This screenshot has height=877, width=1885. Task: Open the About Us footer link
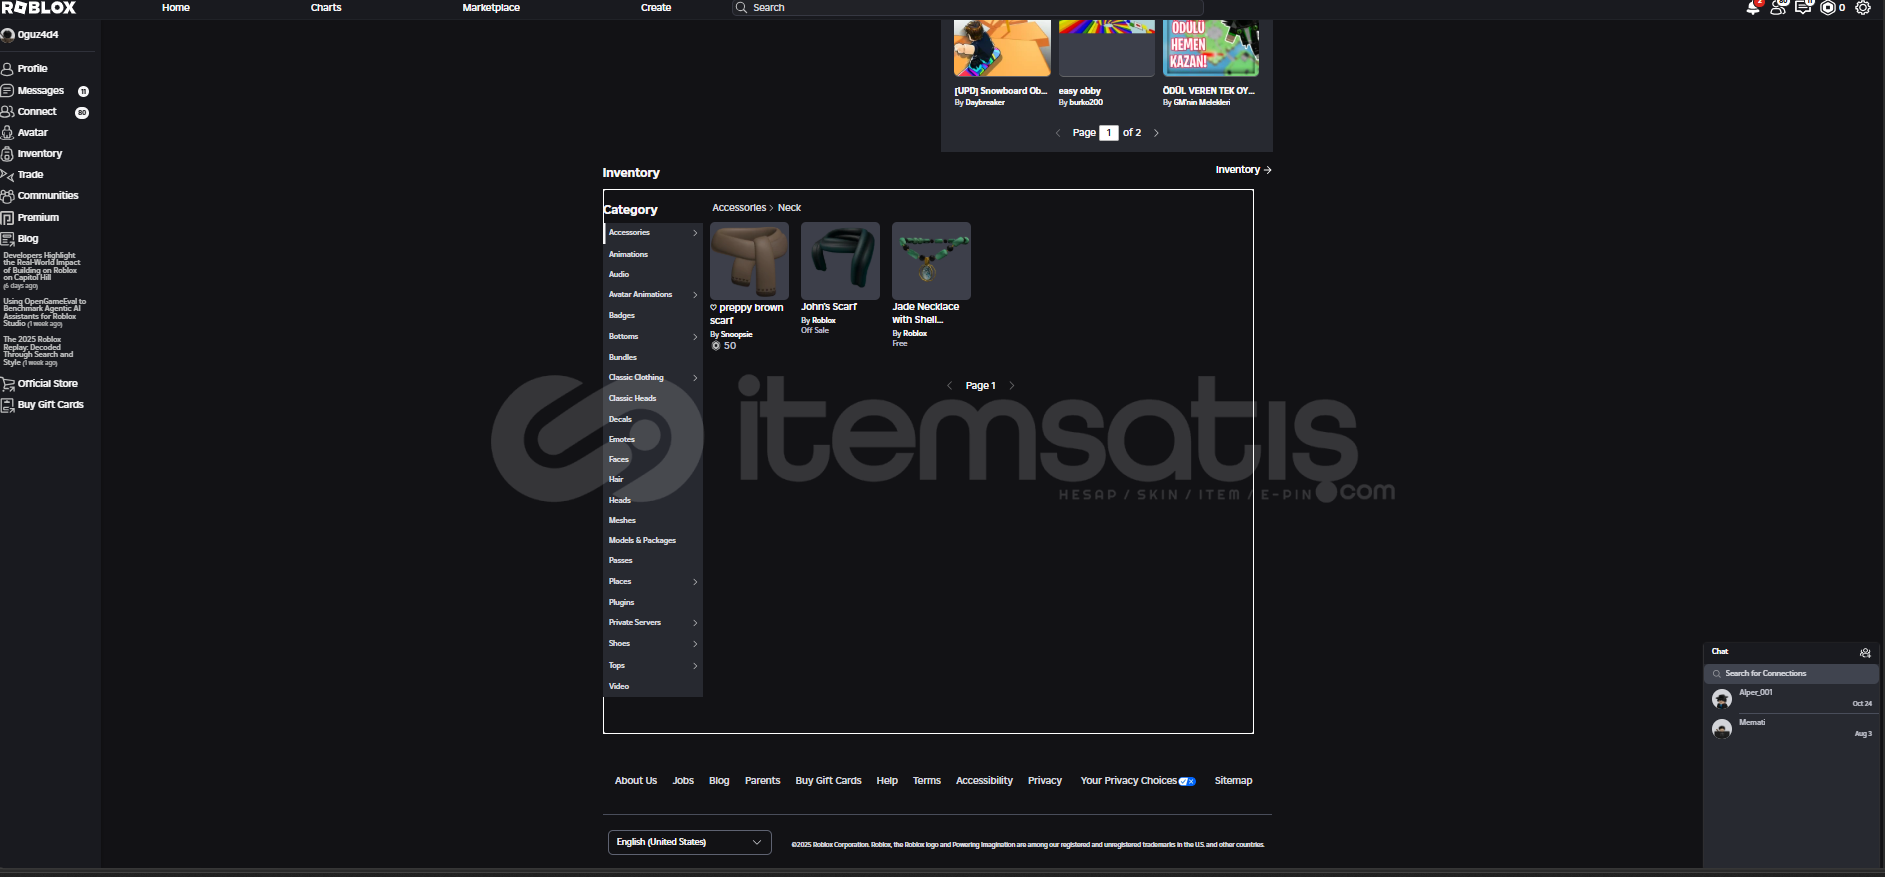636,781
